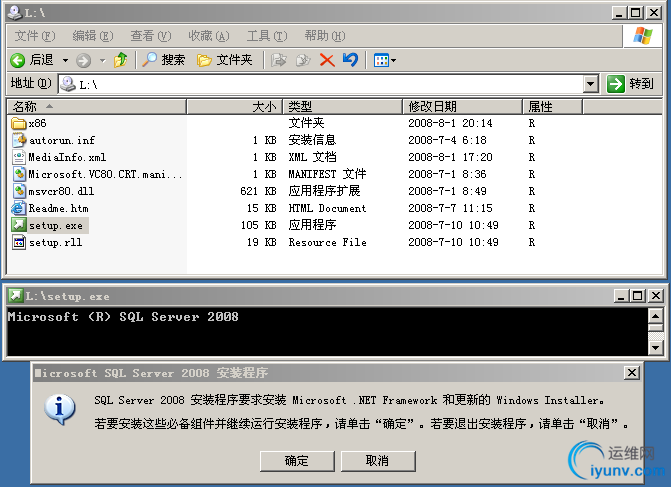Click the drive icon inside address field
Viewport: 671px width, 487px height.
click(68, 84)
